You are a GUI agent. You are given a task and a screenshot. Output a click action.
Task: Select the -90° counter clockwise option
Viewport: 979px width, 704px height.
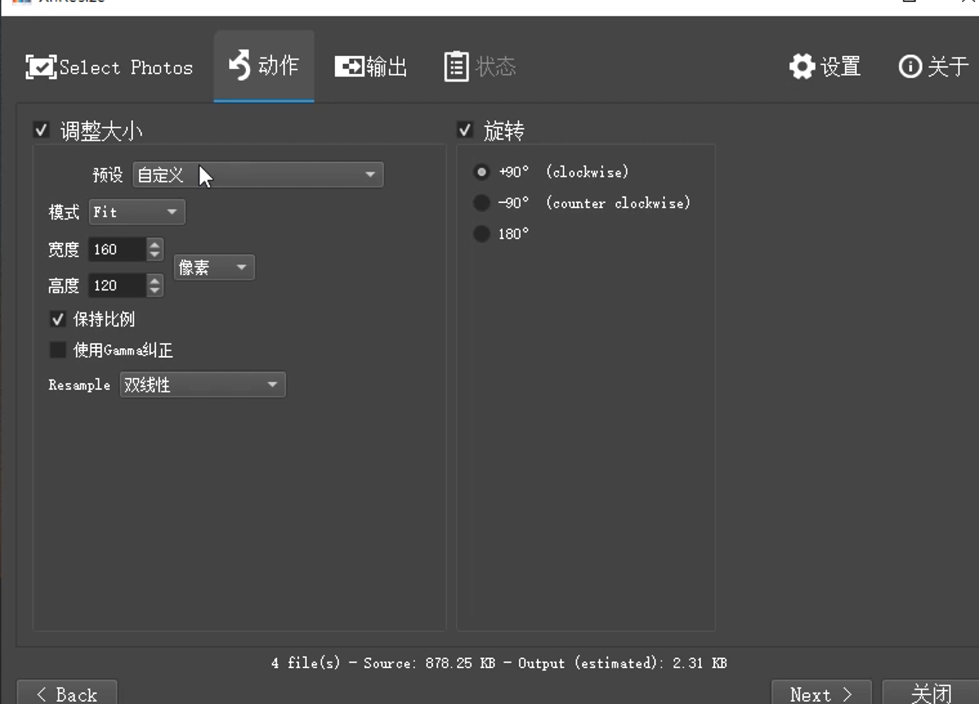(x=482, y=203)
